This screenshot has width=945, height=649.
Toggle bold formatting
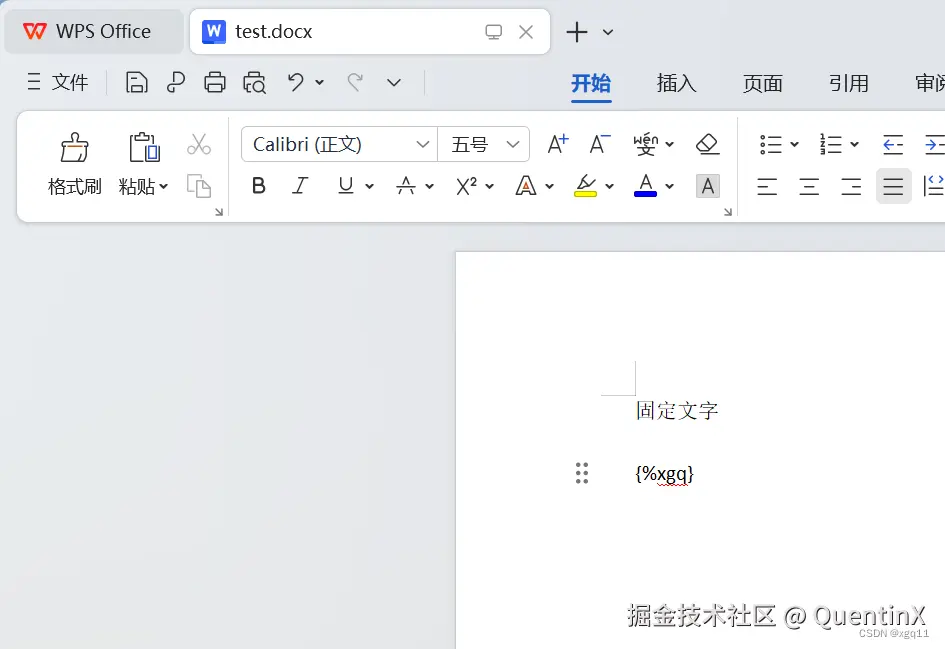pos(258,187)
